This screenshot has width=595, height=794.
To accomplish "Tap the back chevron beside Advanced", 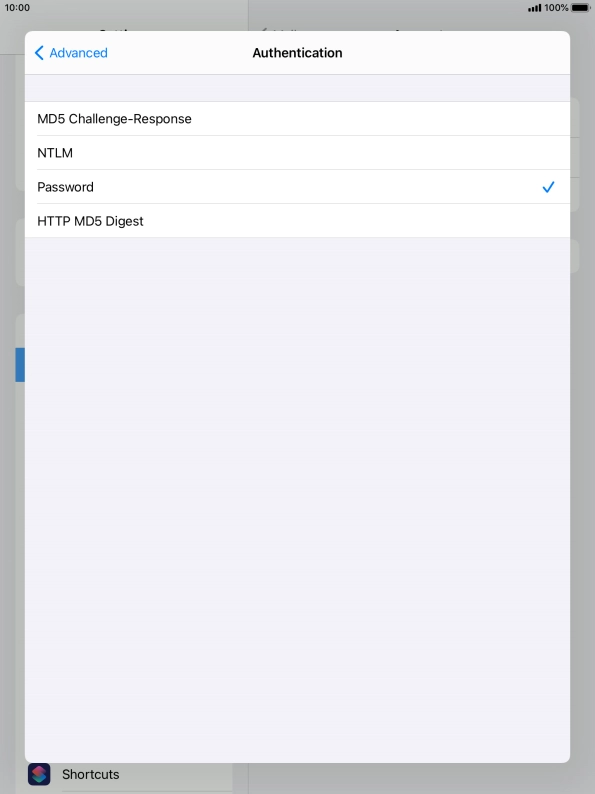I will pos(39,53).
